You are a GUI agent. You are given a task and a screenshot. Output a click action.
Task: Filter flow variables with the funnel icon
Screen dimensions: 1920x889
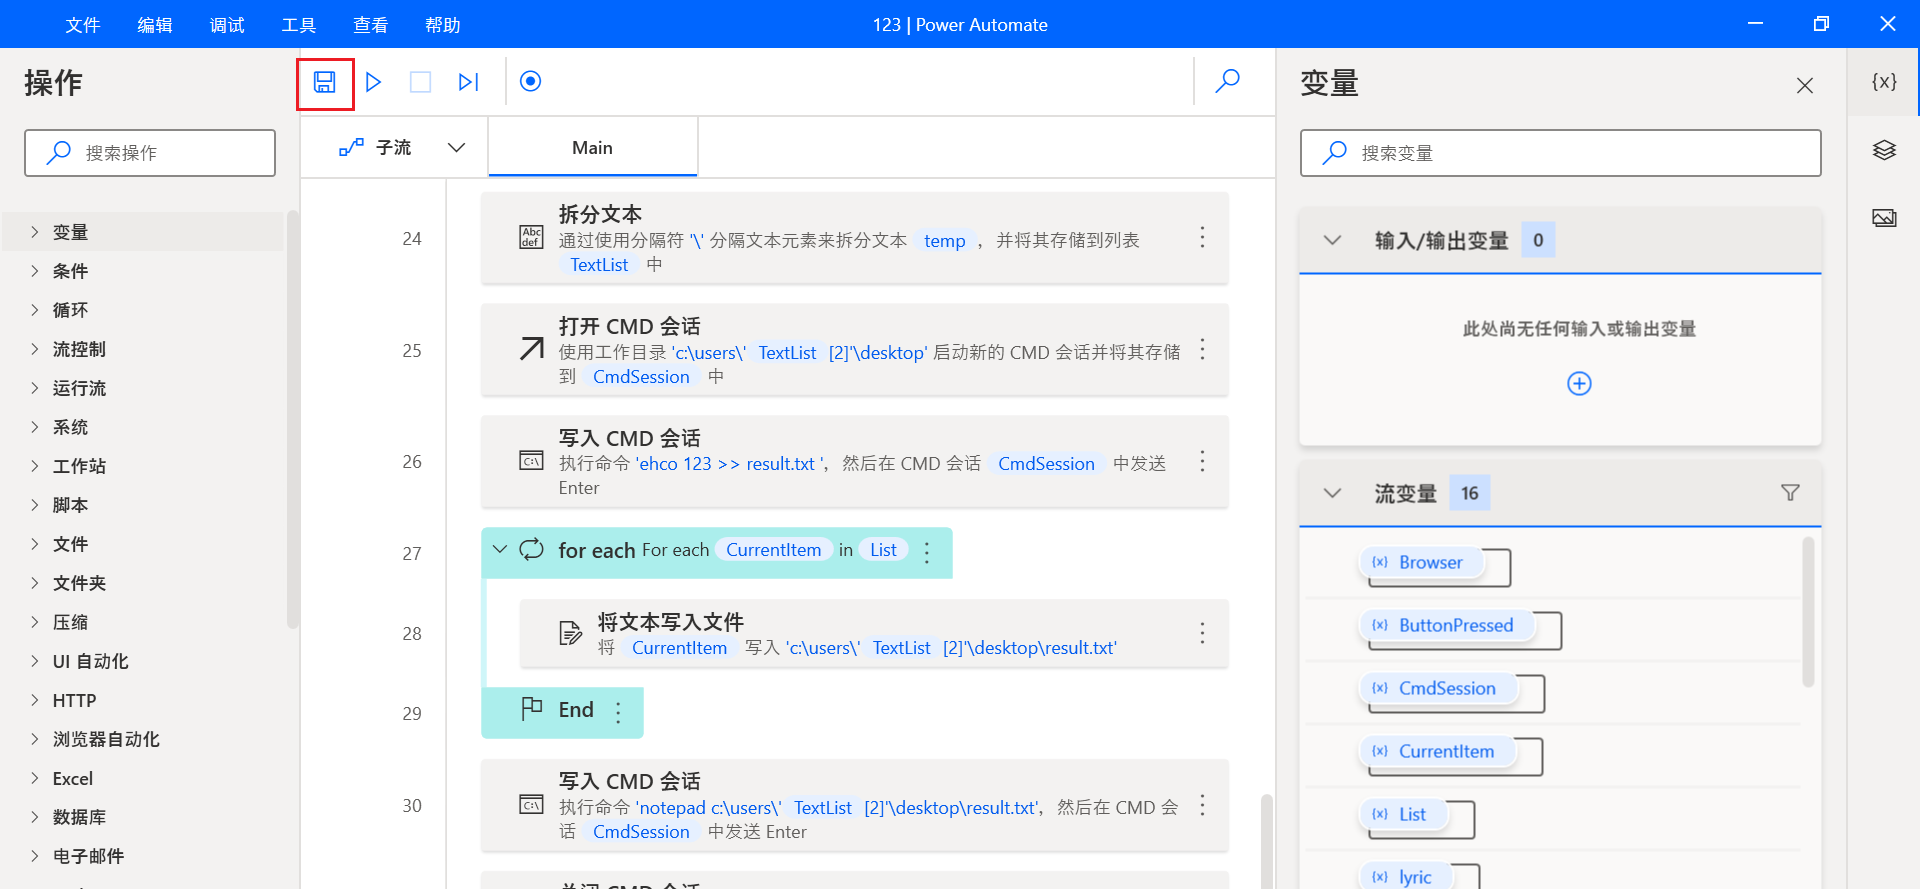tap(1790, 493)
